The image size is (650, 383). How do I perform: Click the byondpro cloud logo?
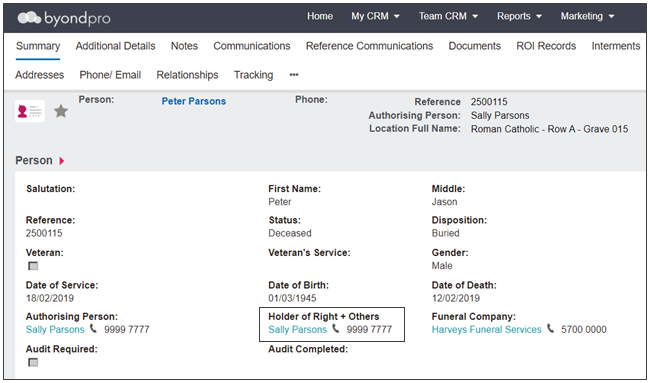pyautogui.click(x=64, y=18)
